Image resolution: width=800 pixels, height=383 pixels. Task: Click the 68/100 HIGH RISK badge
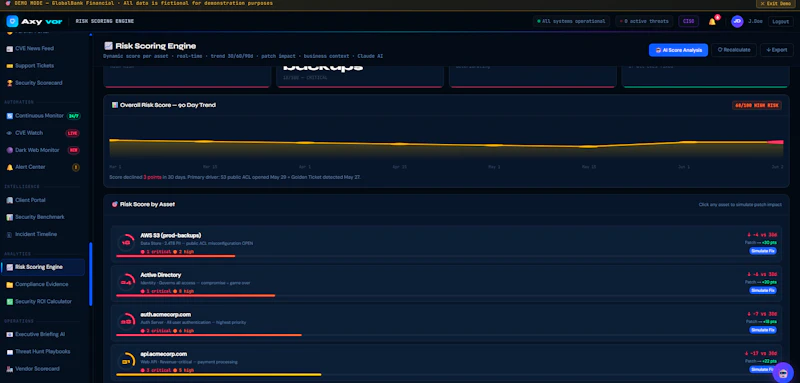(757, 106)
